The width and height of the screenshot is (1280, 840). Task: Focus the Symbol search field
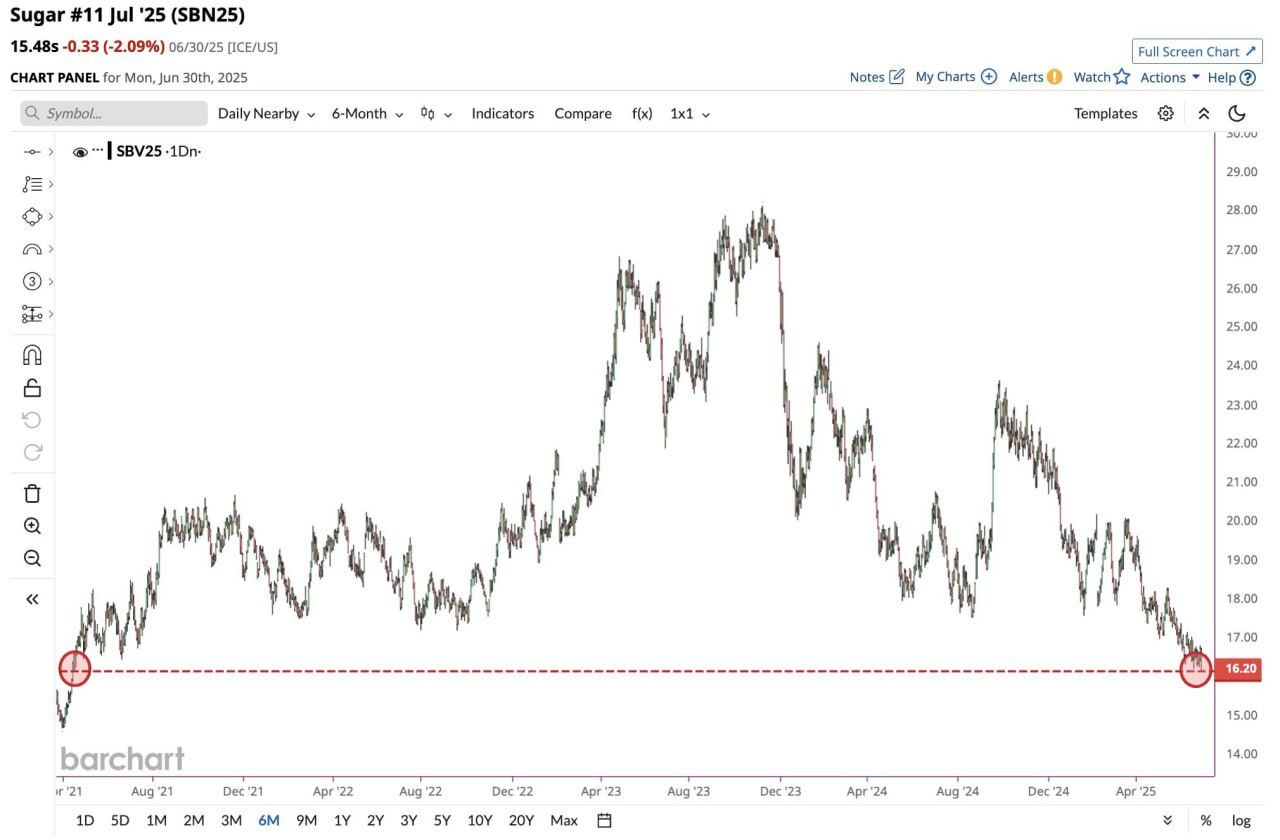pos(114,113)
